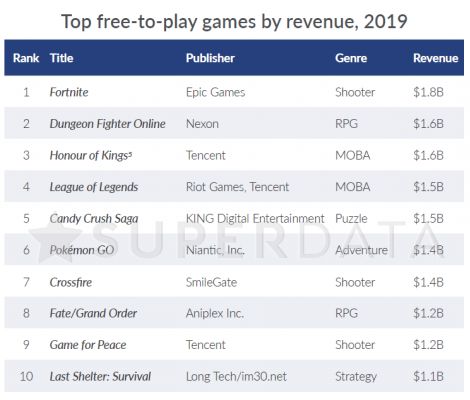The image size is (470, 400).
Task: Click the Publisher column header
Action: click(210, 58)
